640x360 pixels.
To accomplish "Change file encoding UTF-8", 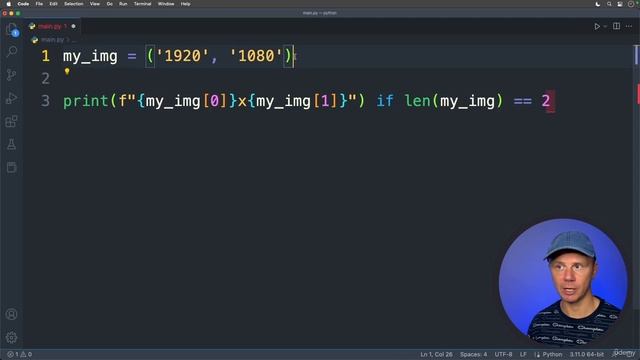I will click(x=503, y=354).
